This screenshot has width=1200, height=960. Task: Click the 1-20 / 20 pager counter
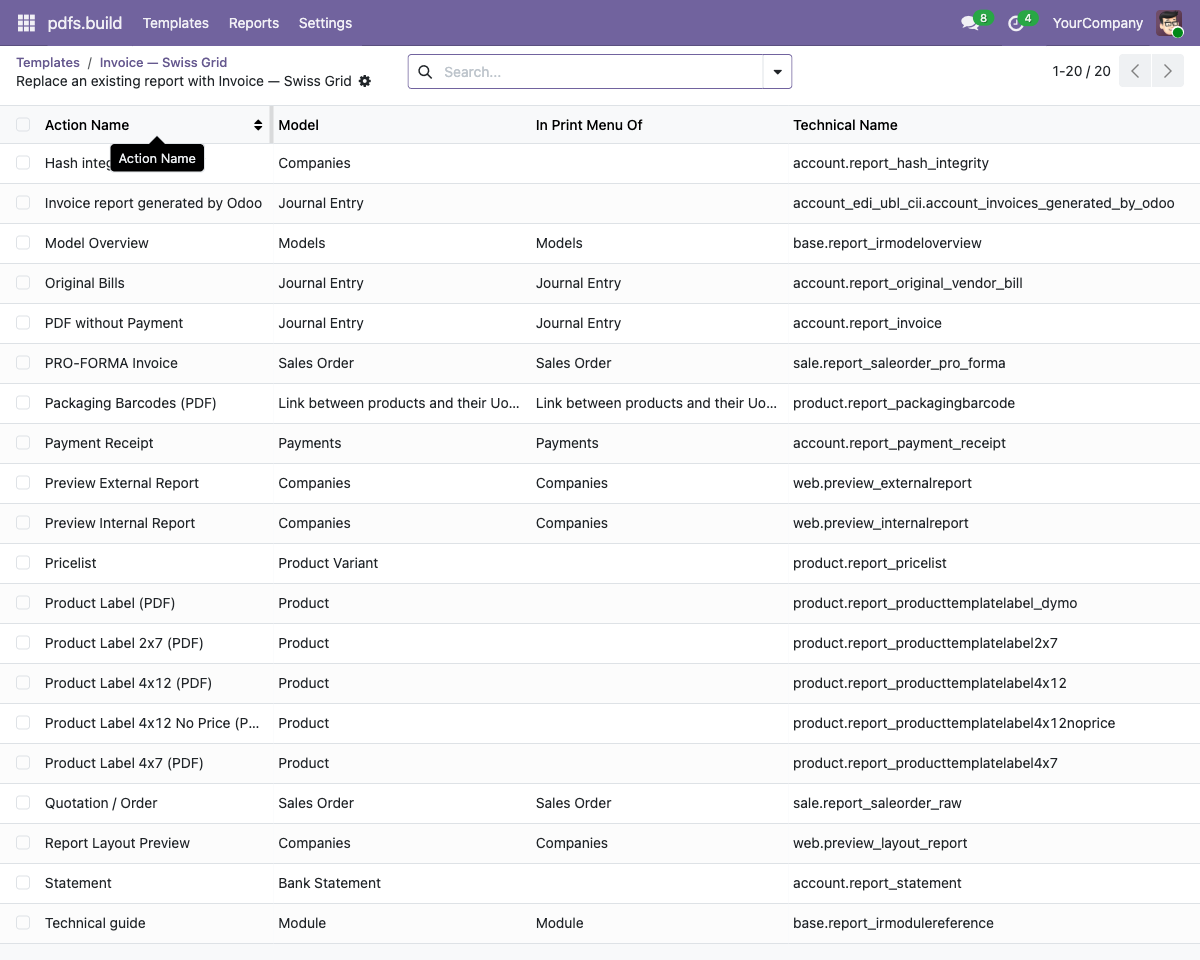click(x=1081, y=71)
